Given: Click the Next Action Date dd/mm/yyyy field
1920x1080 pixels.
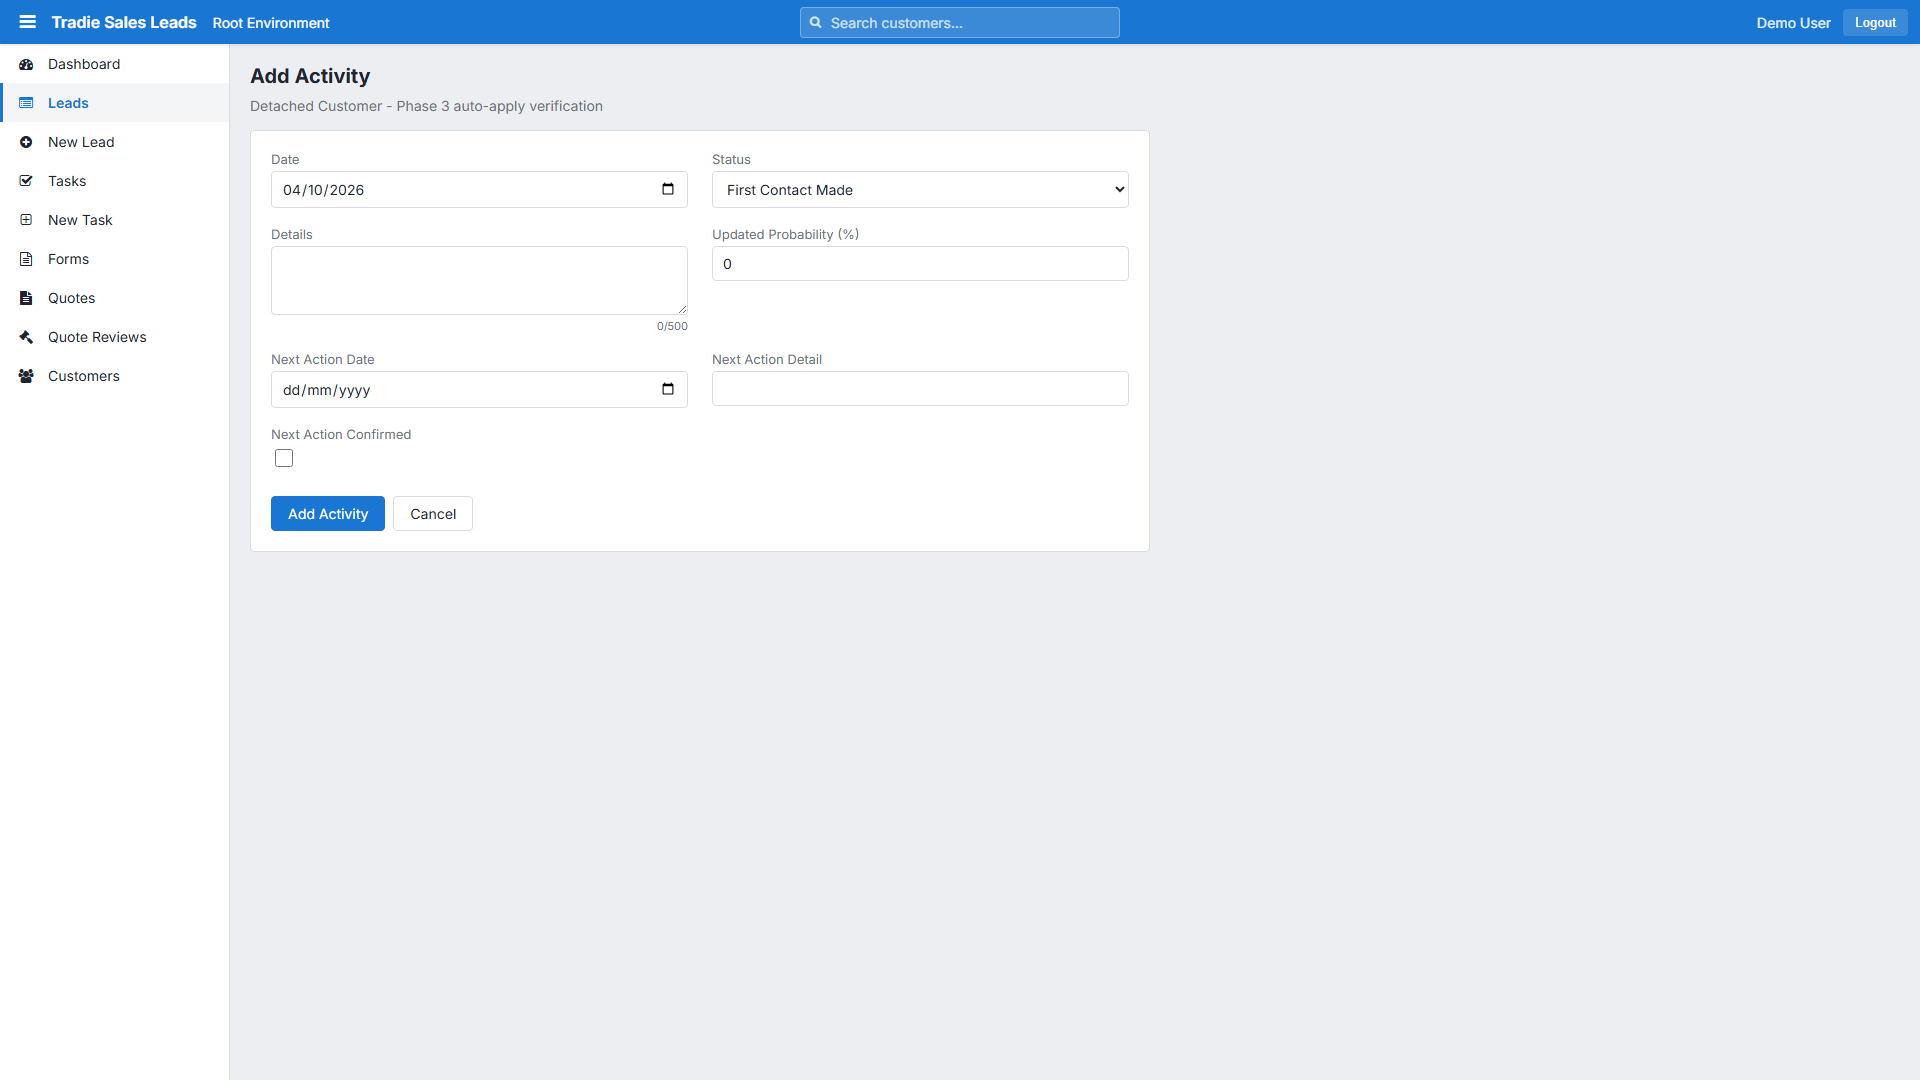Looking at the screenshot, I should coord(479,390).
